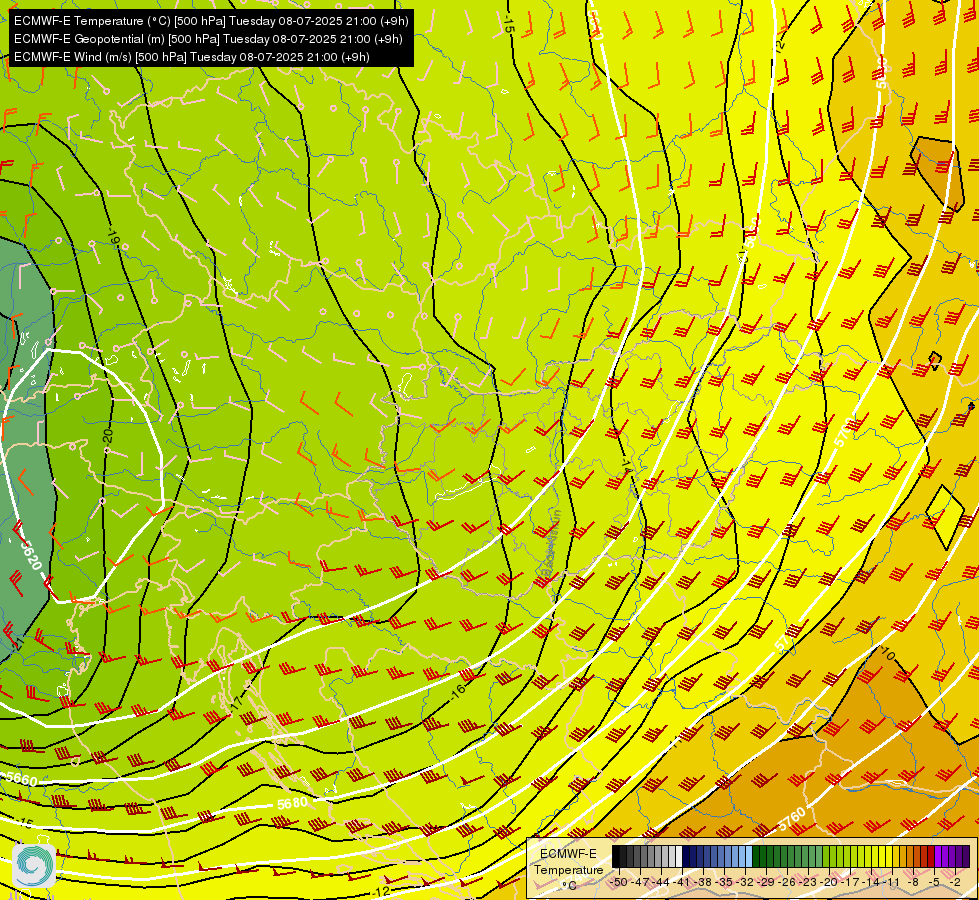Click the -35 legend scale value

click(724, 882)
